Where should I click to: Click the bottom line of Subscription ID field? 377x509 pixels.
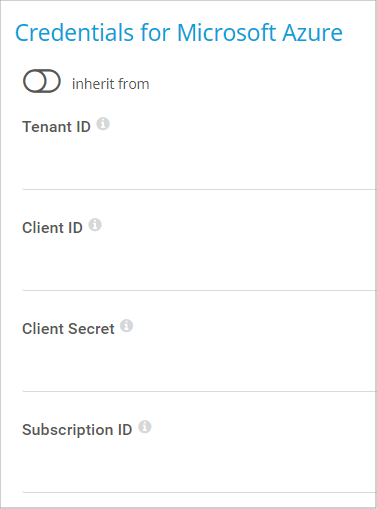pyautogui.click(x=199, y=492)
